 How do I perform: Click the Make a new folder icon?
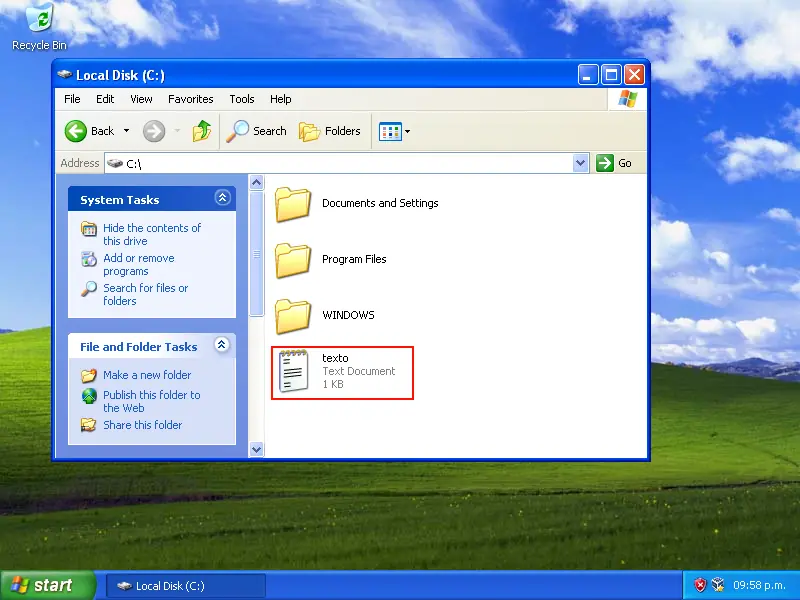pyautogui.click(x=89, y=376)
